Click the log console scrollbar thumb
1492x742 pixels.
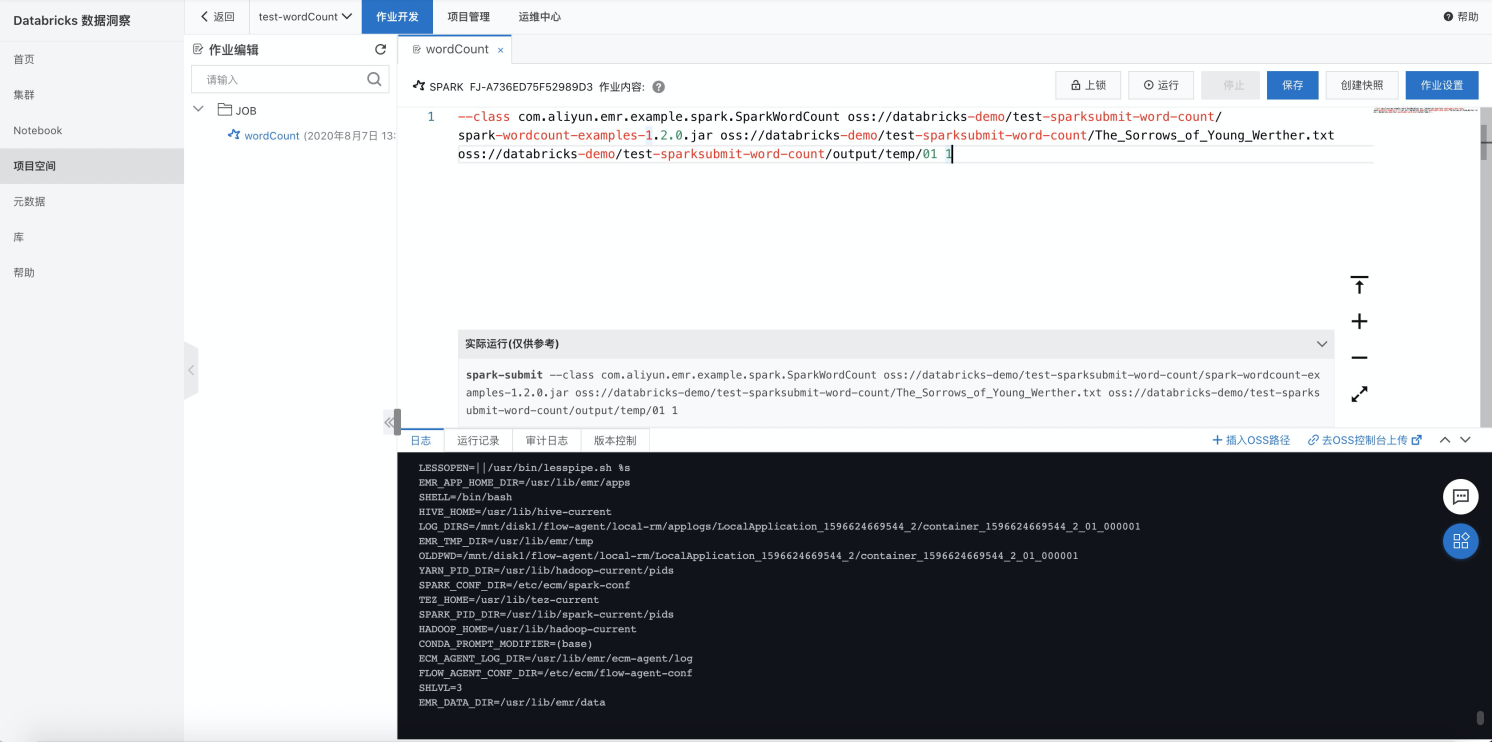tap(1480, 717)
